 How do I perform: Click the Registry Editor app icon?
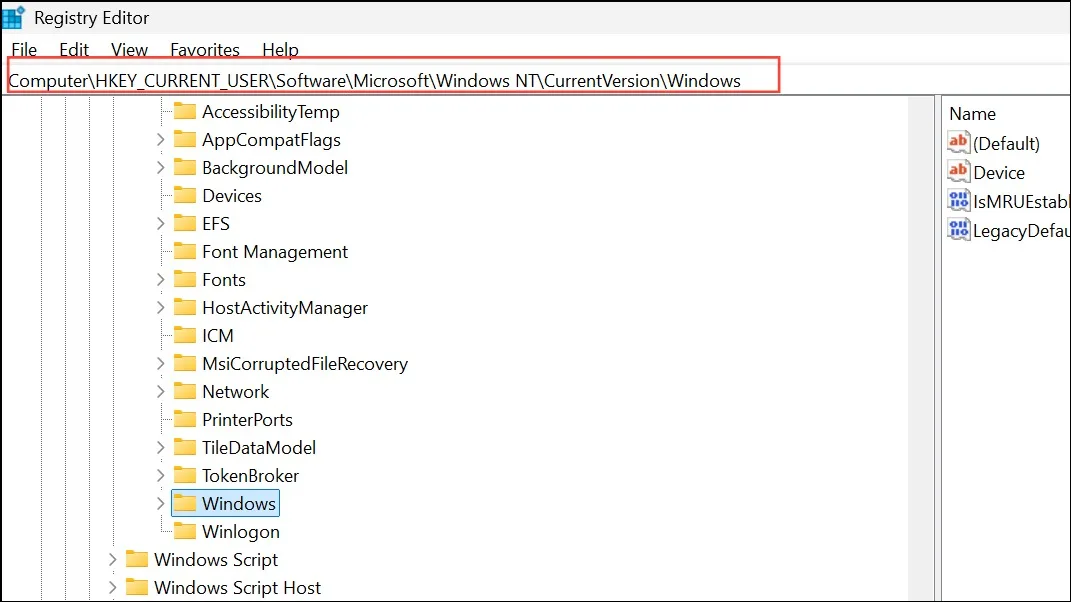(x=13, y=18)
